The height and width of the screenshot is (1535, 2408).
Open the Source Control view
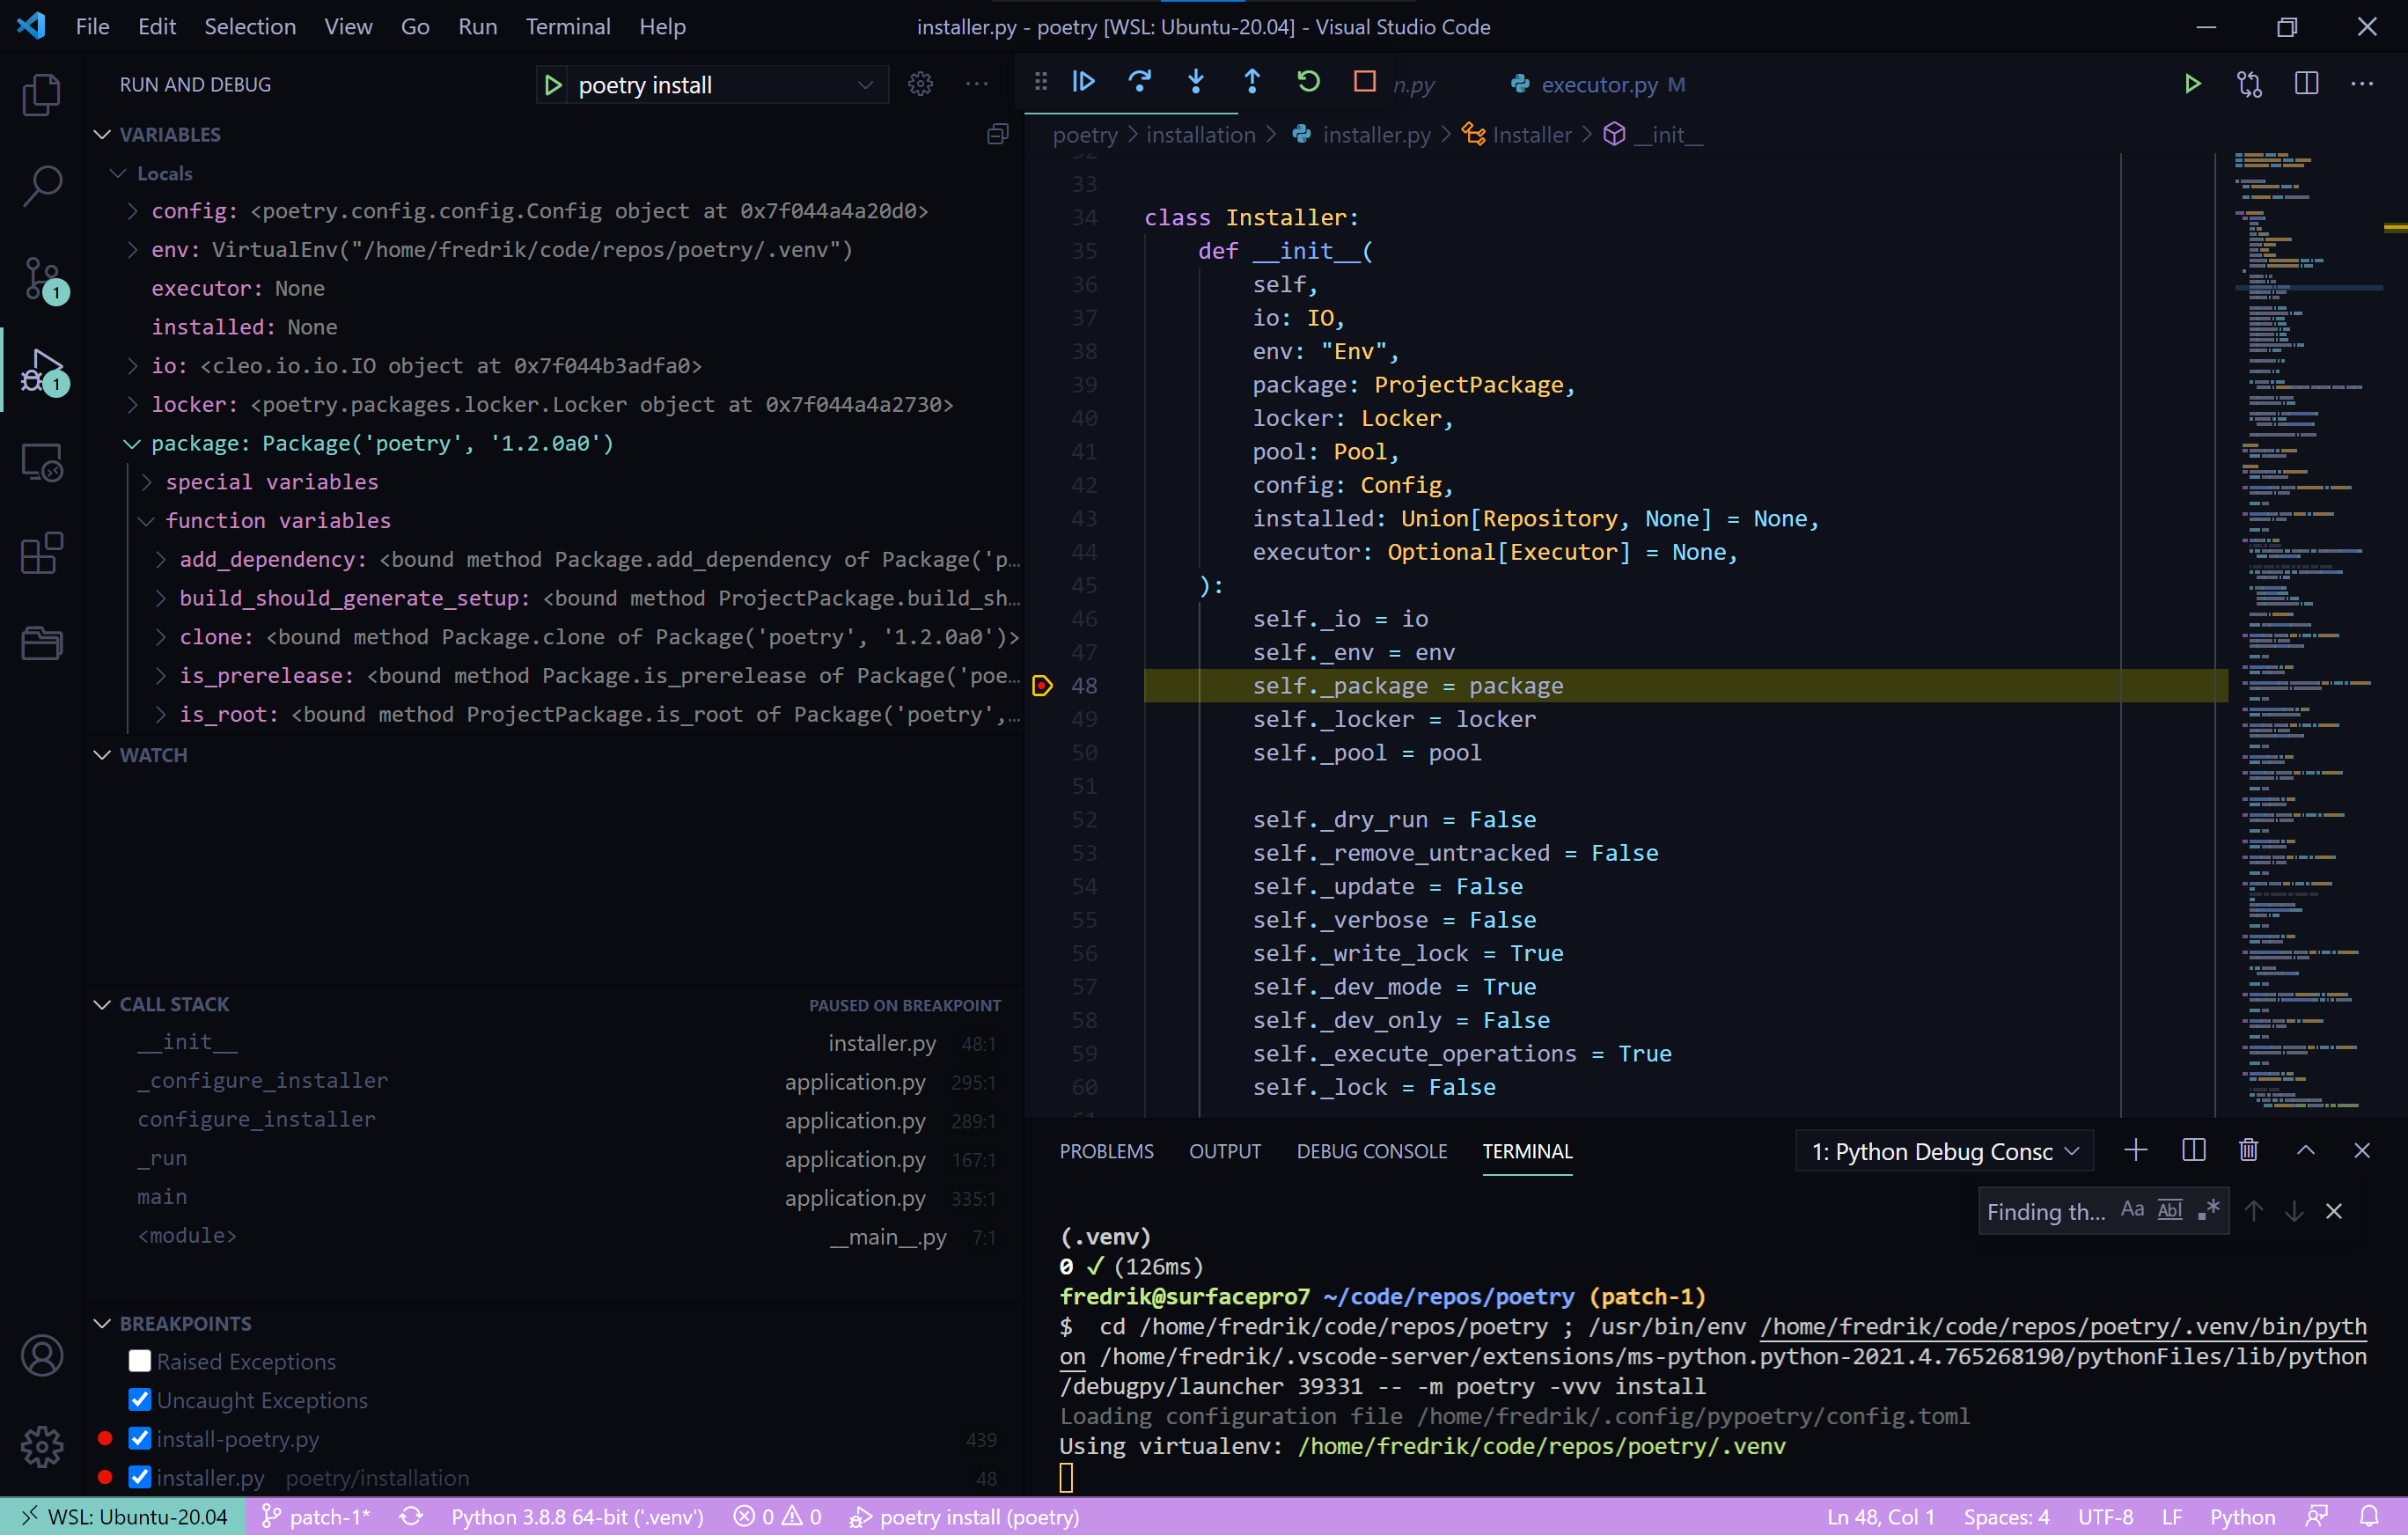tap(41, 279)
